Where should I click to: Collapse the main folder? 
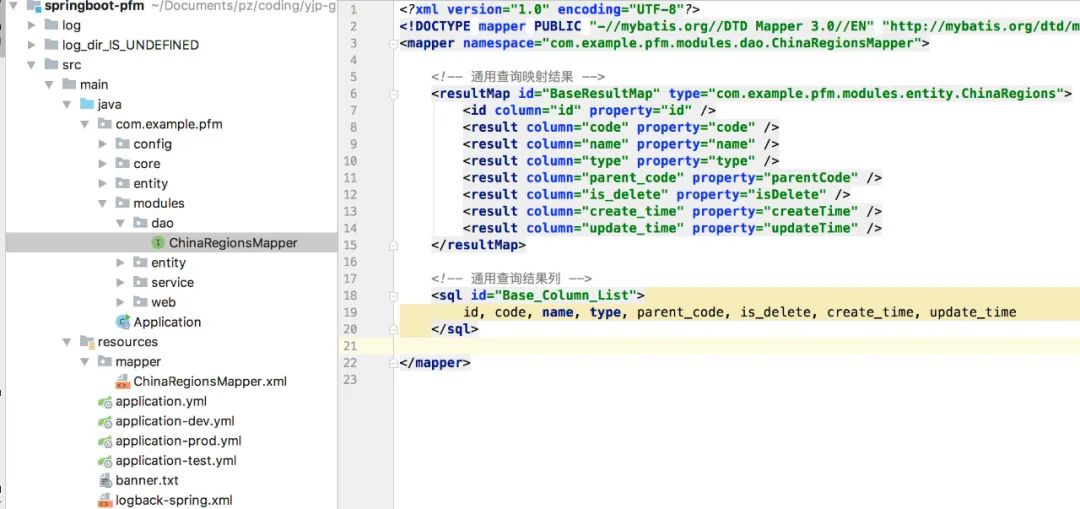point(50,85)
